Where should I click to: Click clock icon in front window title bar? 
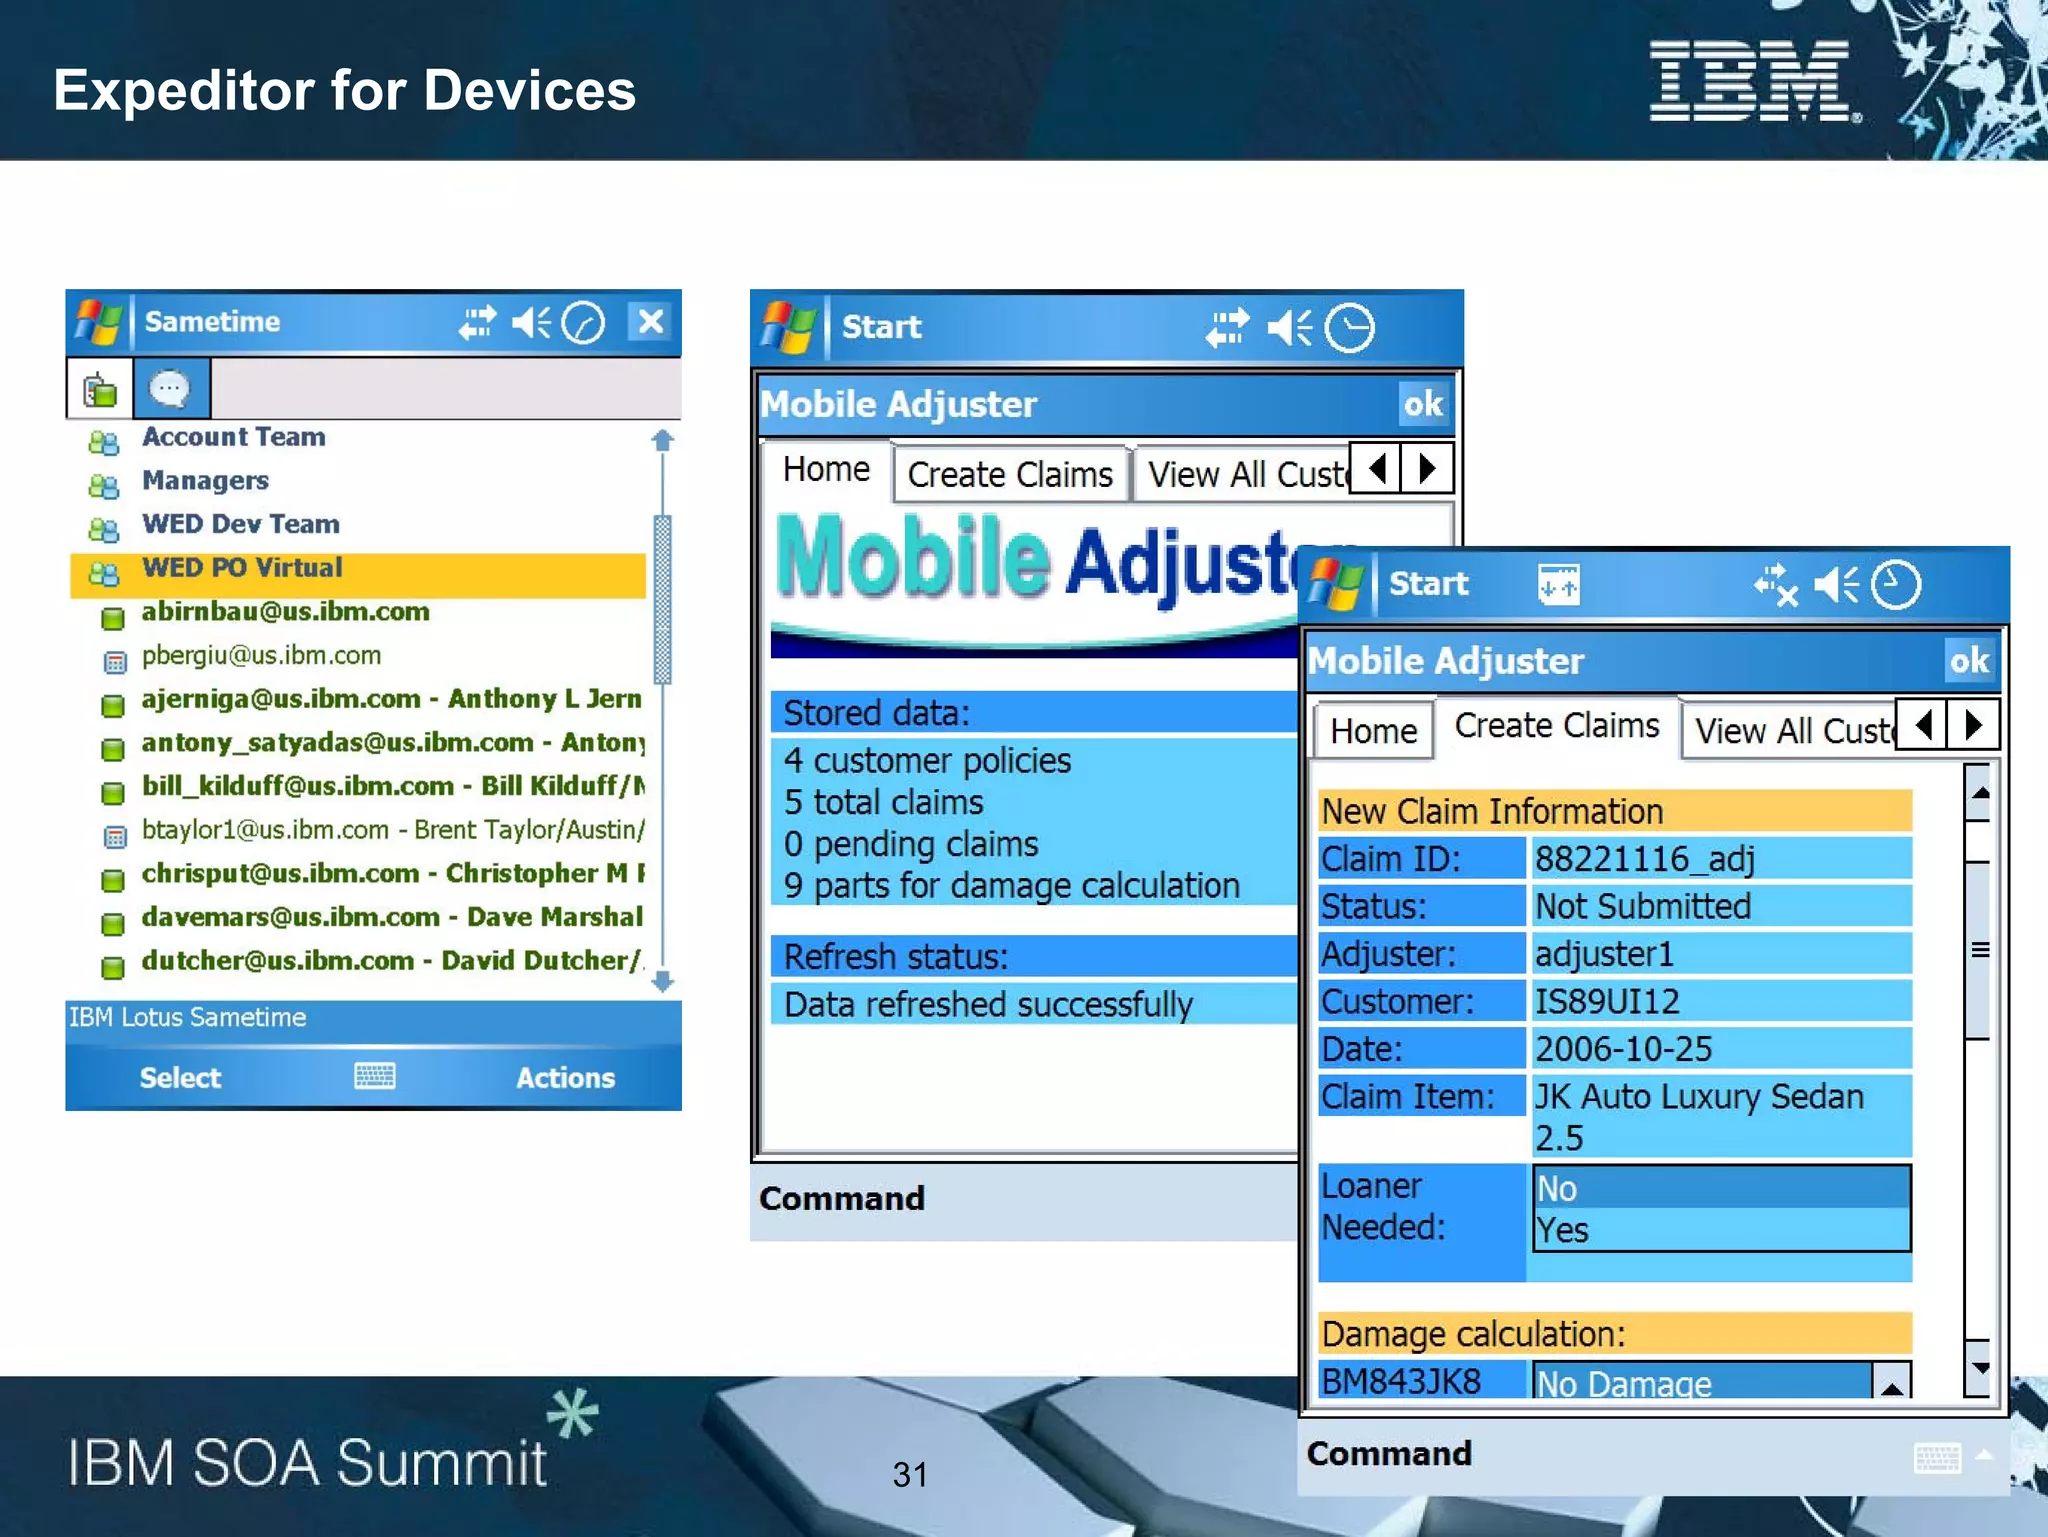(x=1896, y=585)
